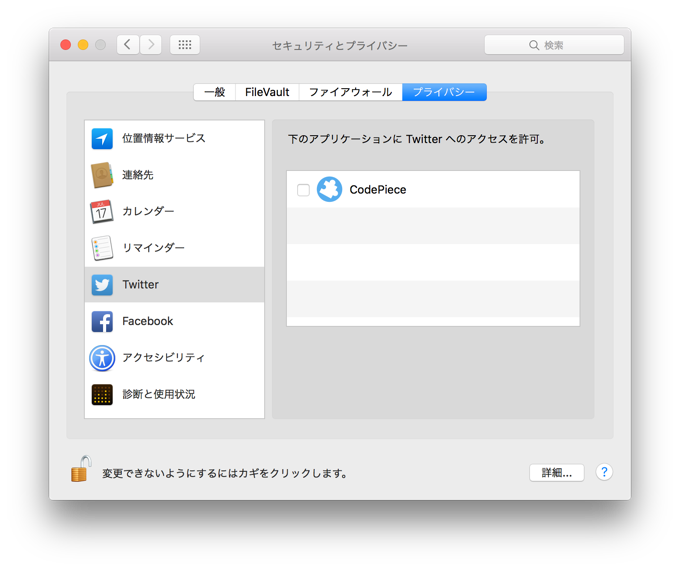The width and height of the screenshot is (680, 570).
Task: Select the プライバシー tab
Action: pos(444,92)
